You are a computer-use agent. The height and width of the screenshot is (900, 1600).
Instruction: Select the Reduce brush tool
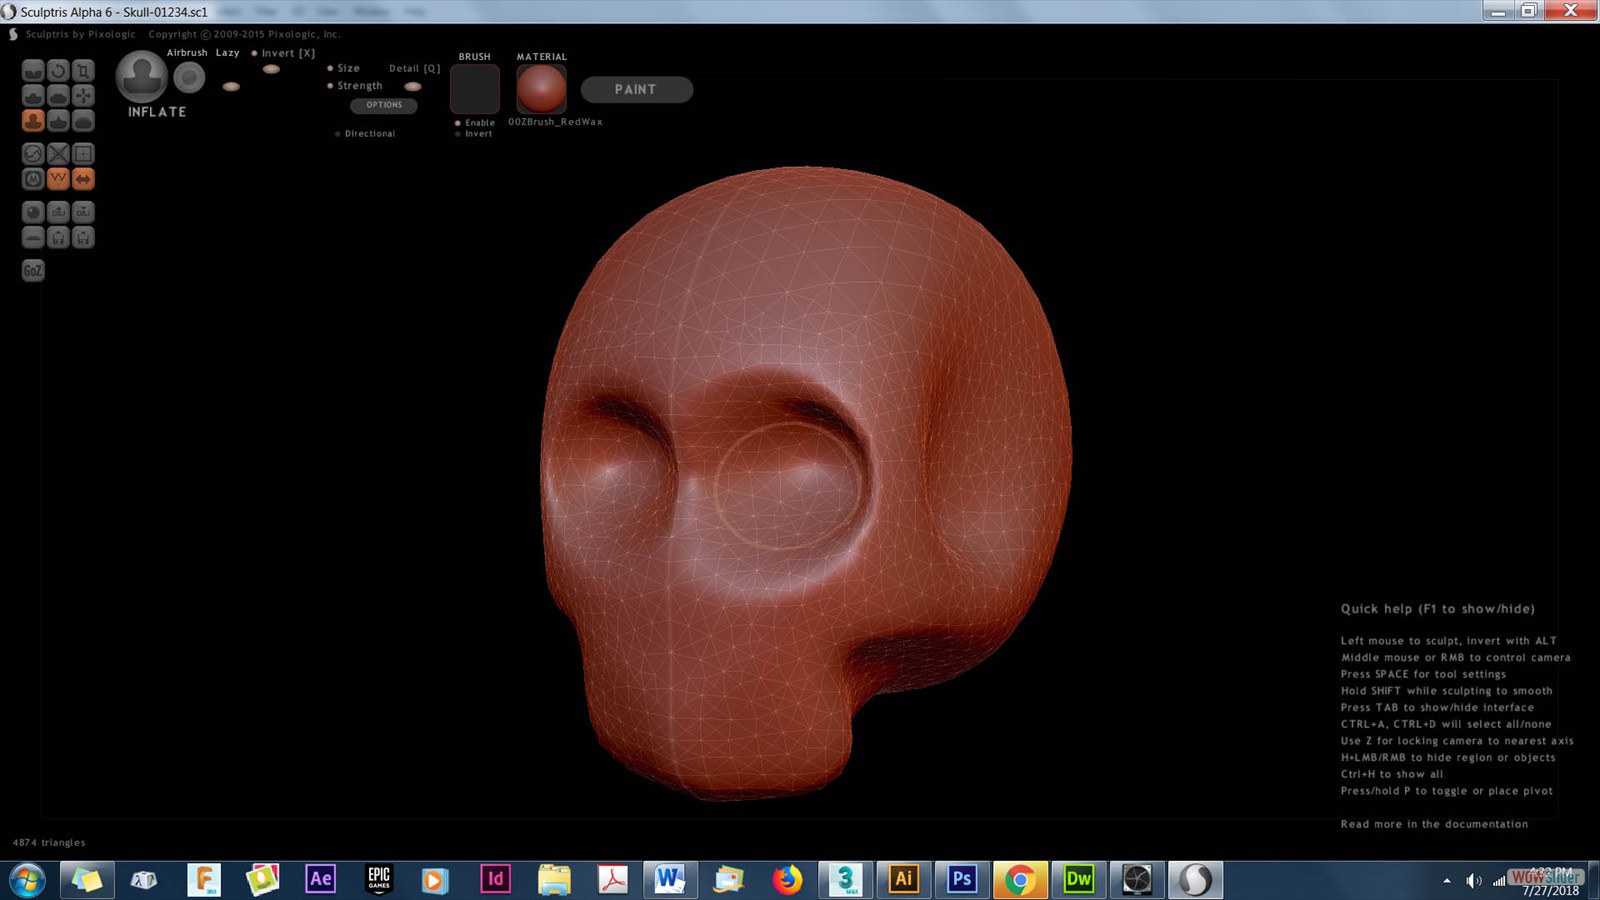[x=33, y=153]
